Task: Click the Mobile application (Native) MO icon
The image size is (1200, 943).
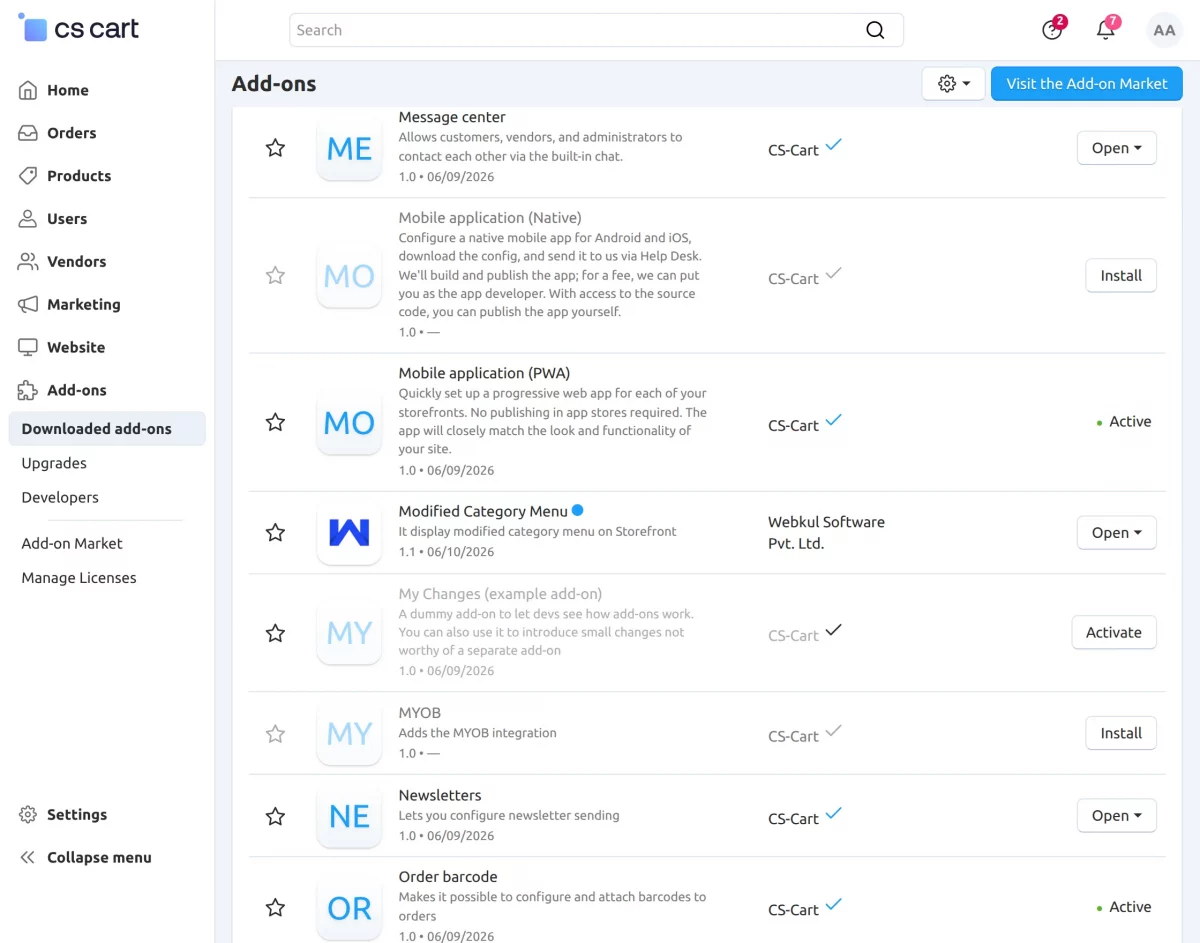Action: point(349,275)
